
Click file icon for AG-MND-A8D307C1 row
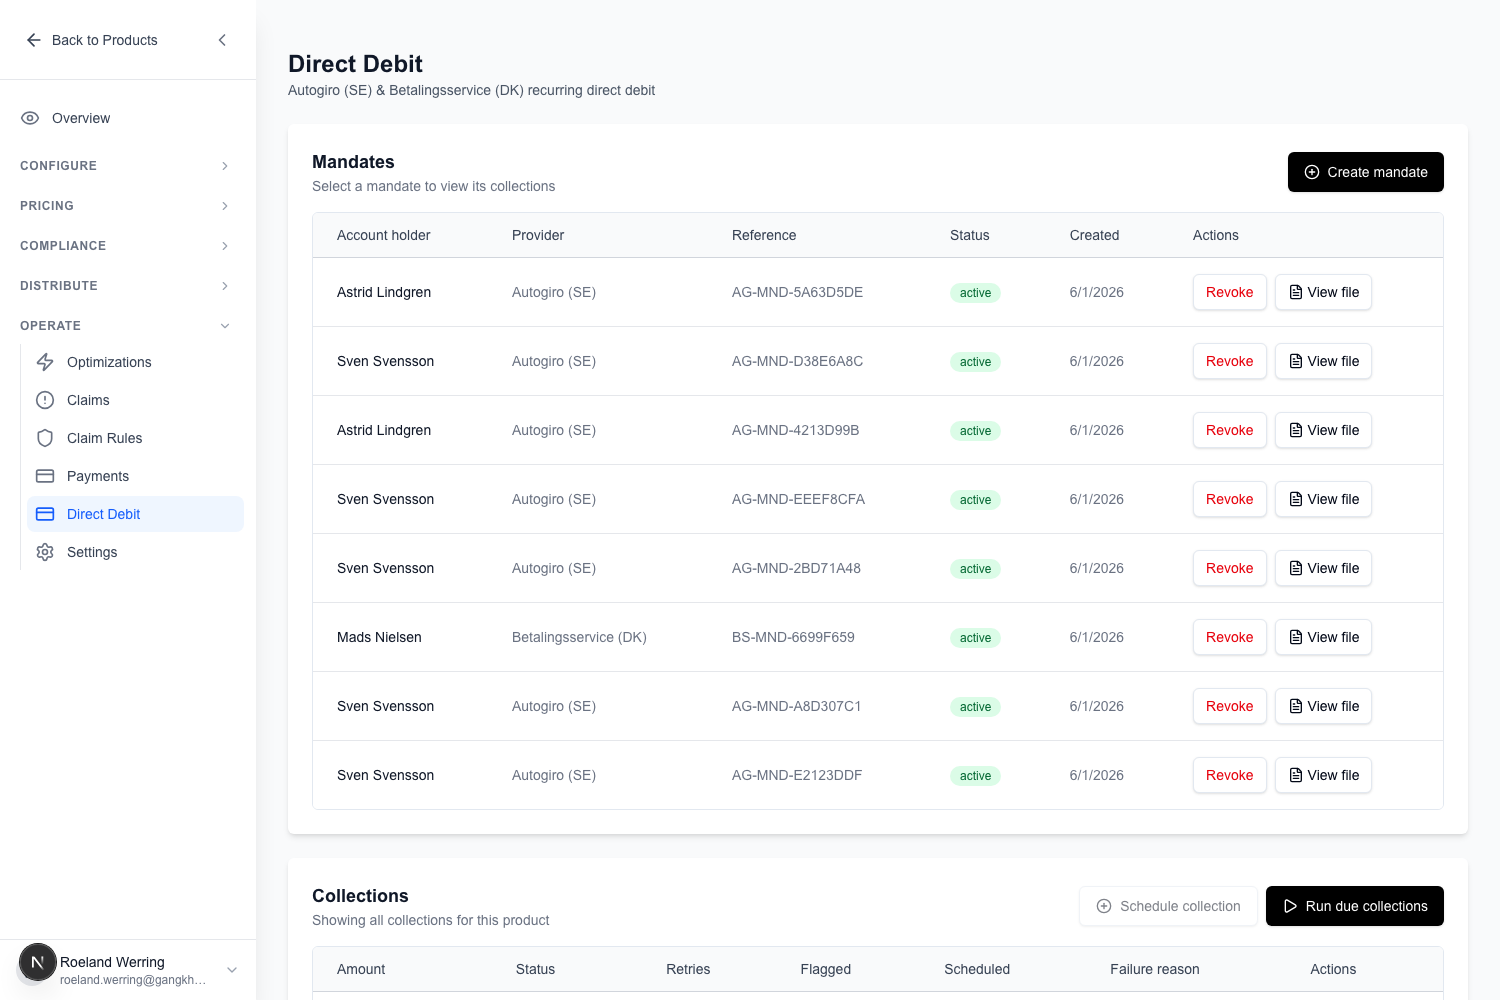(x=1296, y=706)
